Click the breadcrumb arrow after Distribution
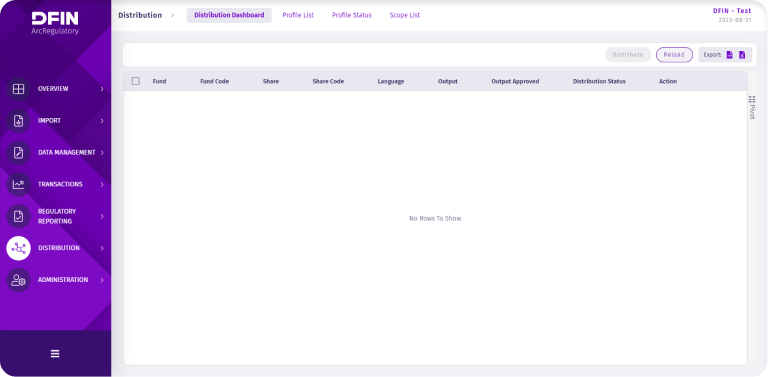Screen dimensions: 768x377 [x=172, y=15]
